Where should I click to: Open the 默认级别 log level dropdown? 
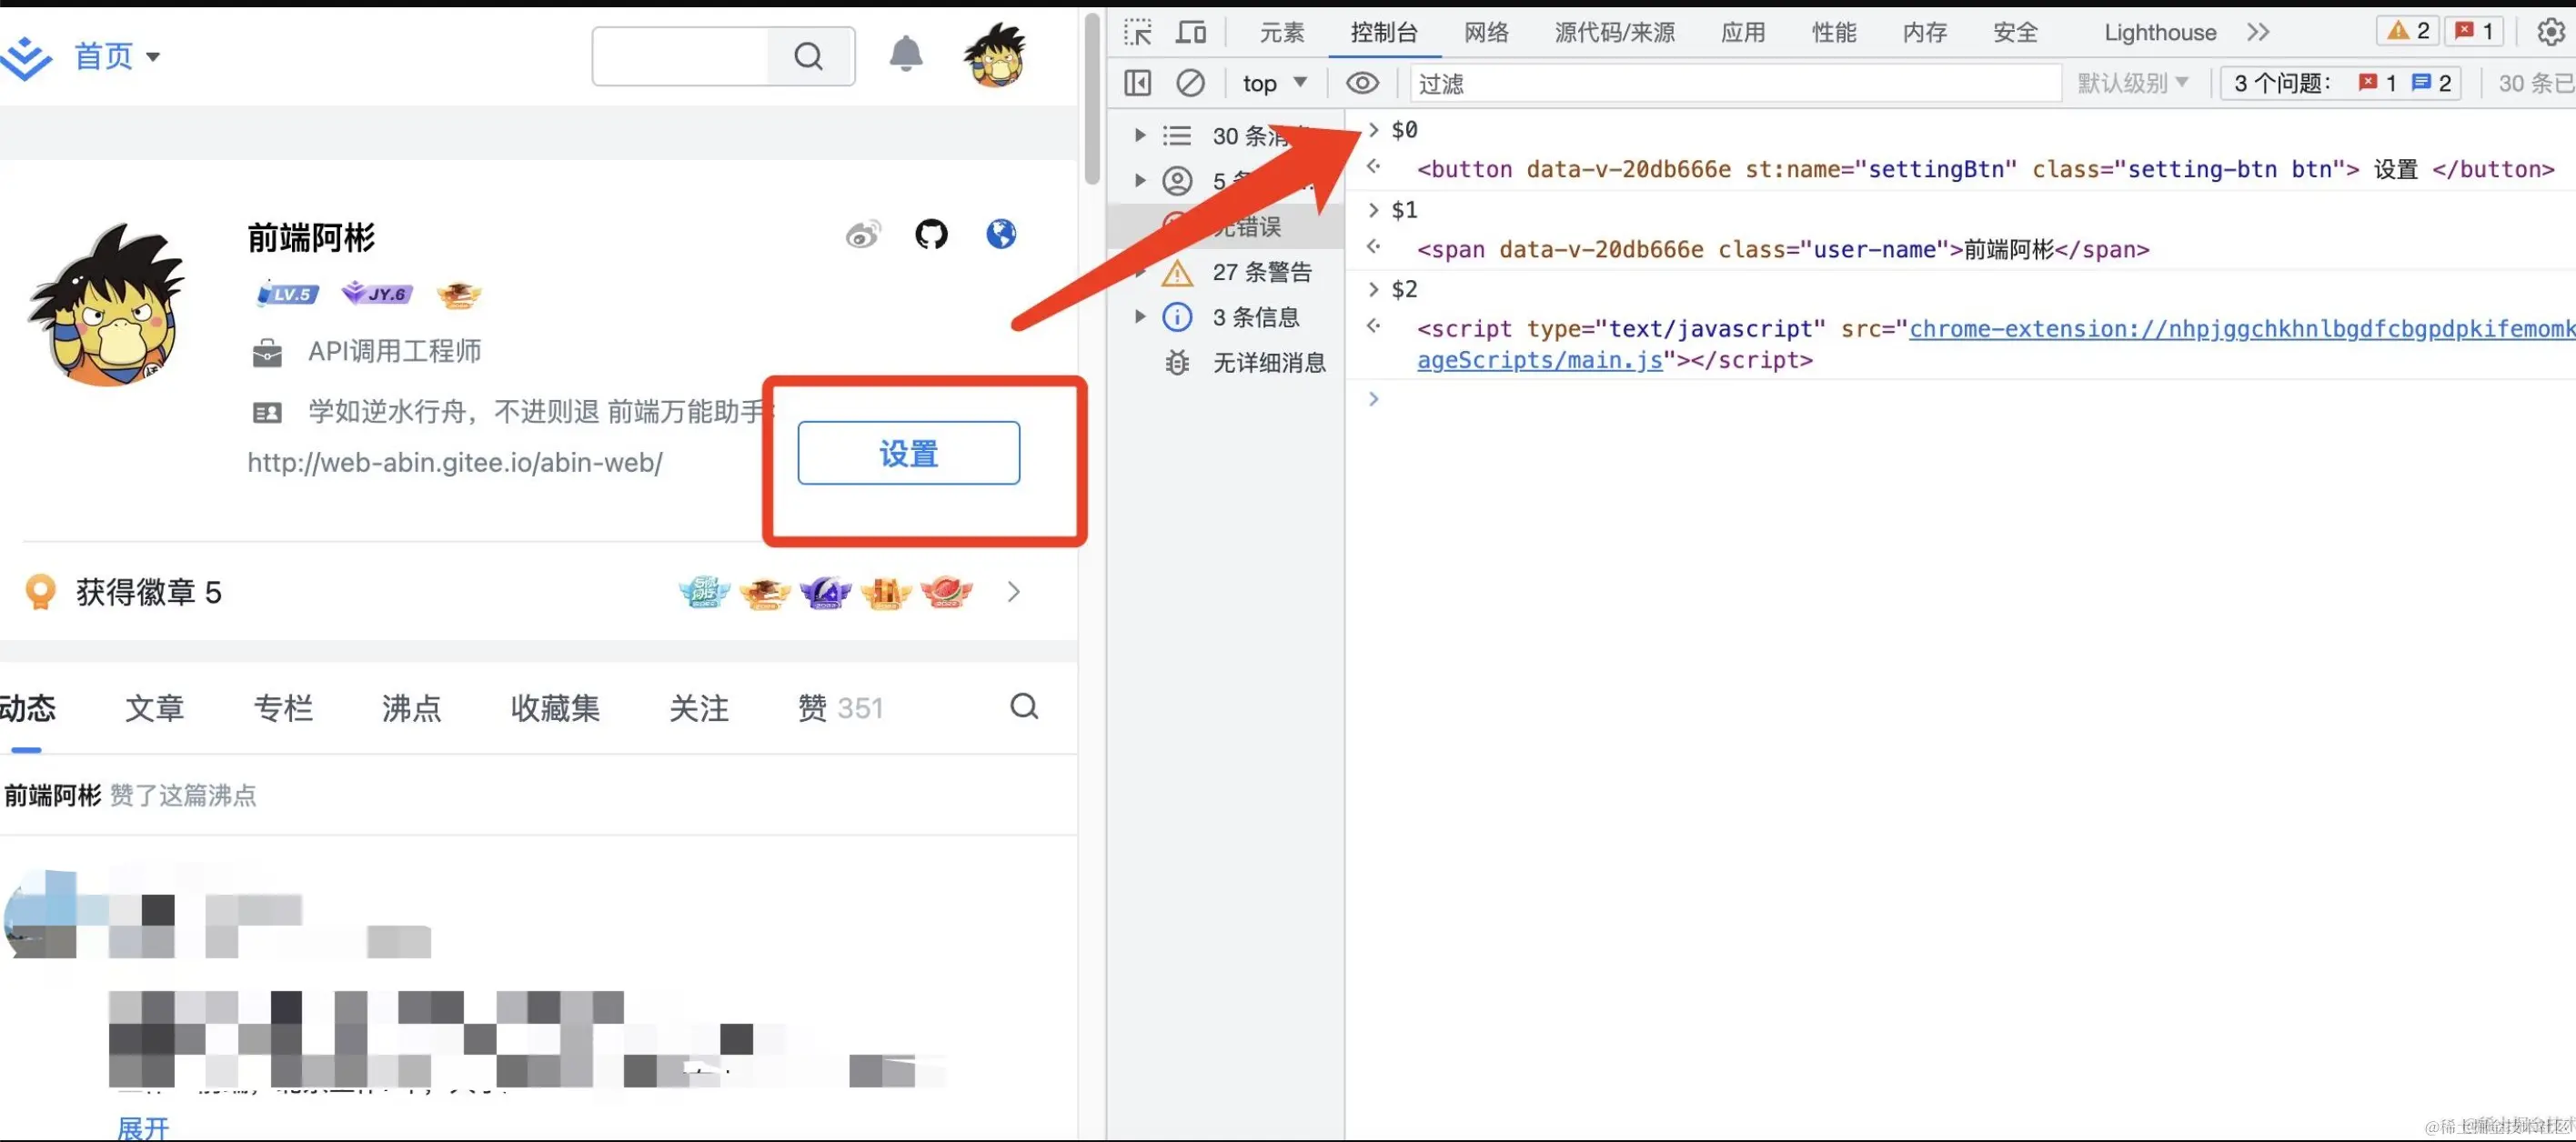pos(2132,83)
